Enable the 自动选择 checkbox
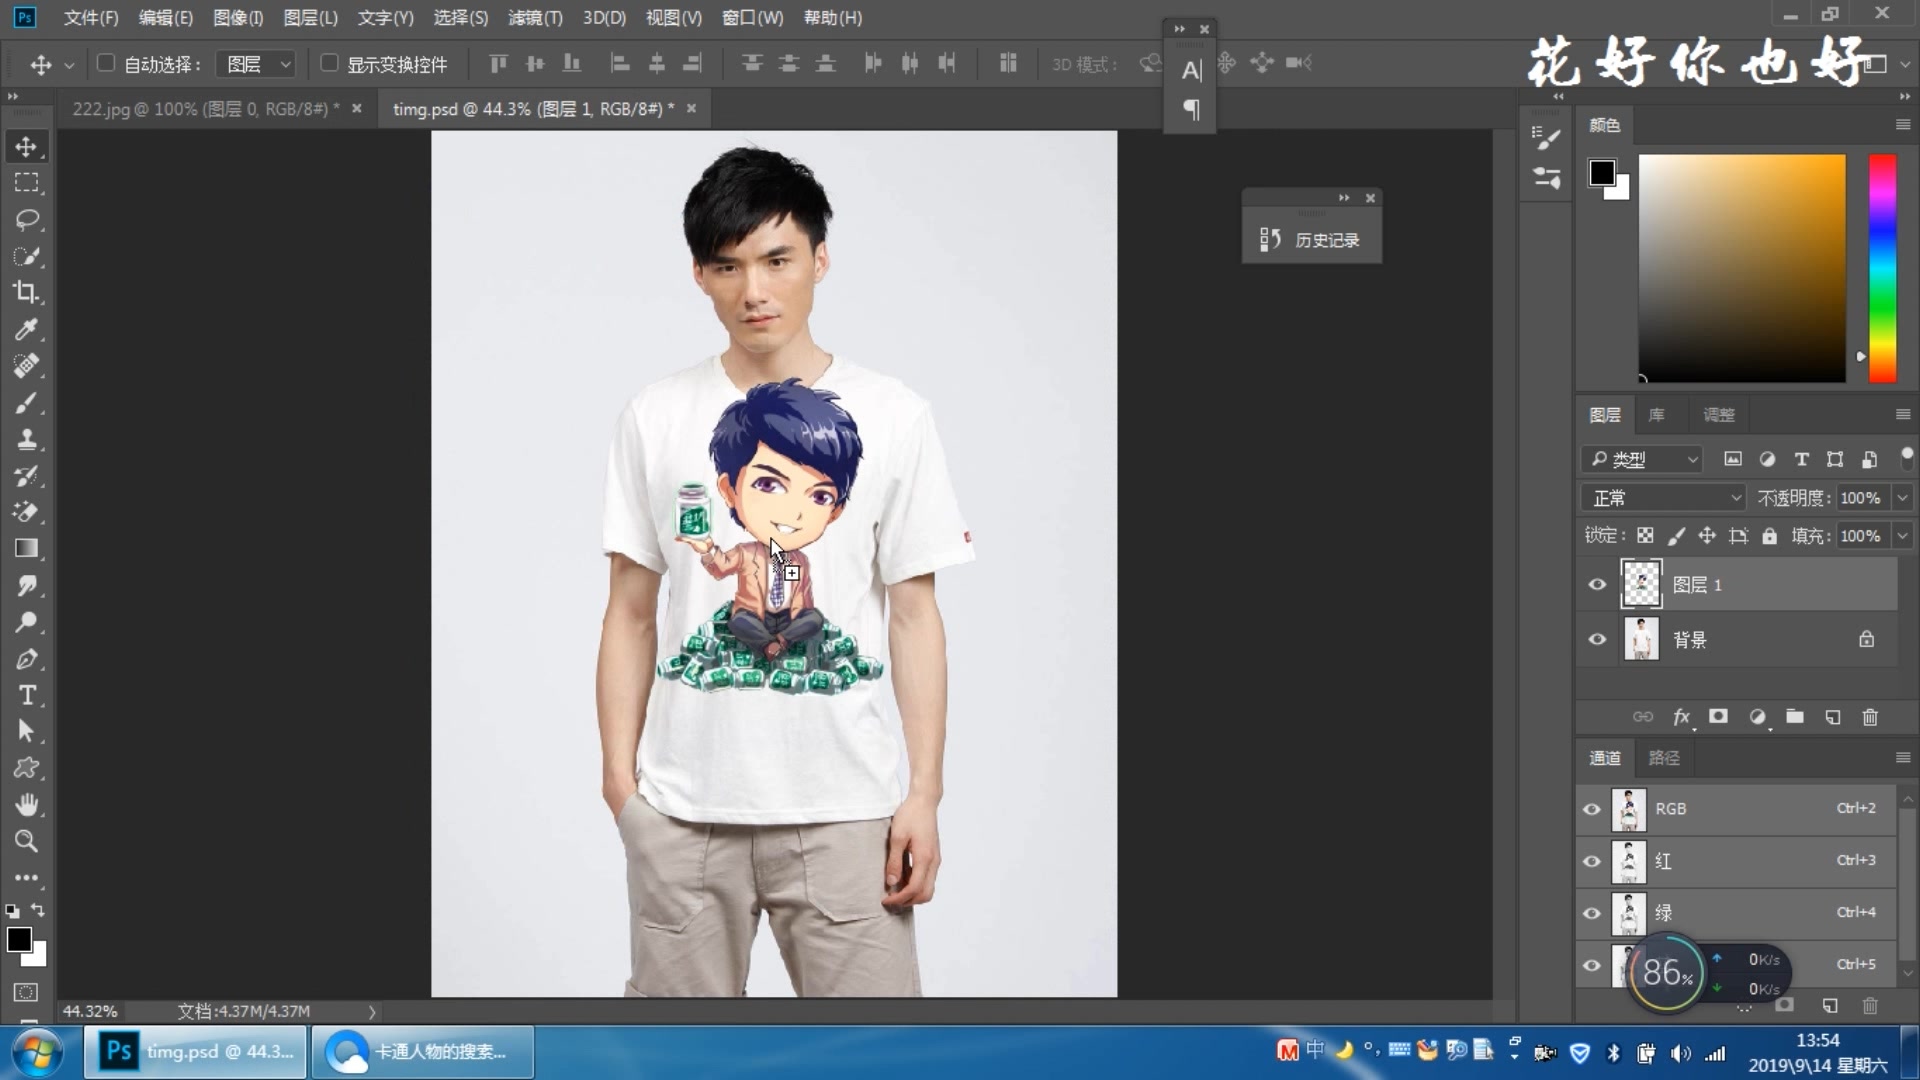Image resolution: width=1920 pixels, height=1080 pixels. click(106, 63)
